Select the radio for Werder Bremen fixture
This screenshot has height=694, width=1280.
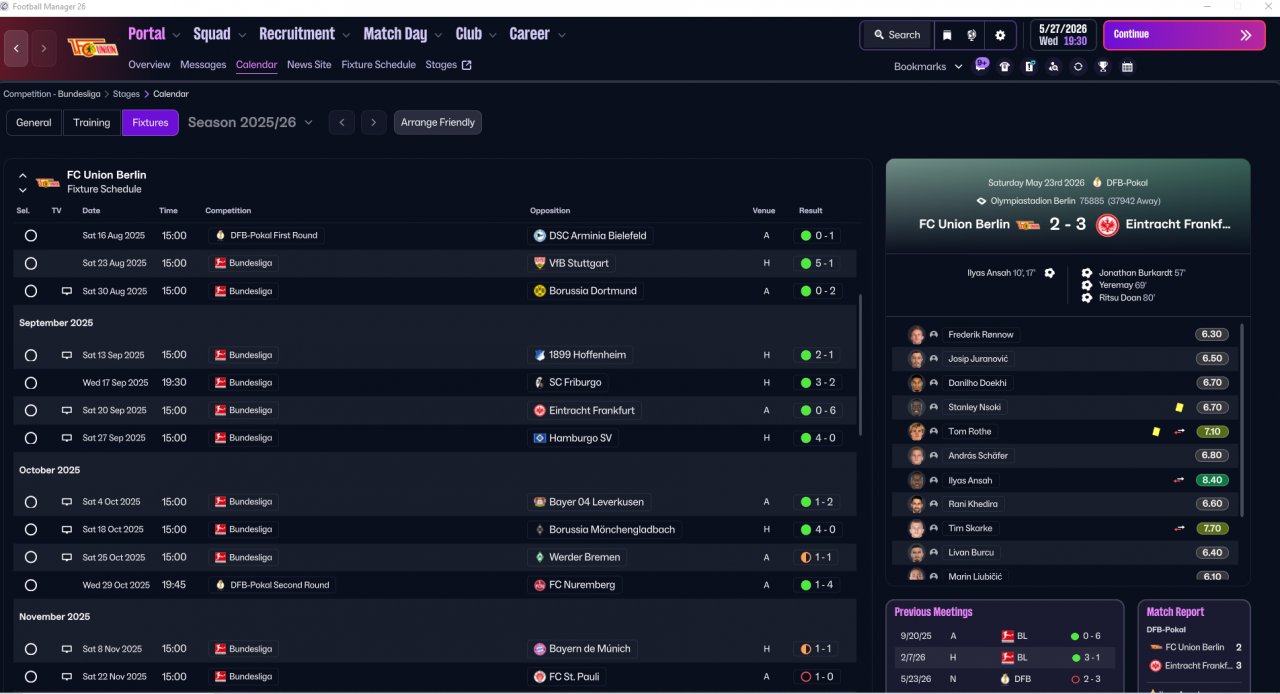point(31,557)
